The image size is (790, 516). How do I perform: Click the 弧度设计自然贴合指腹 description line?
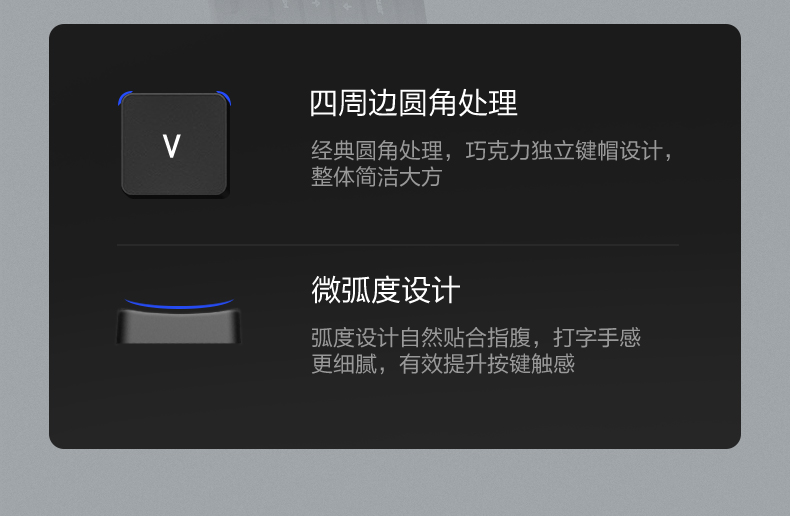[x=476, y=338]
